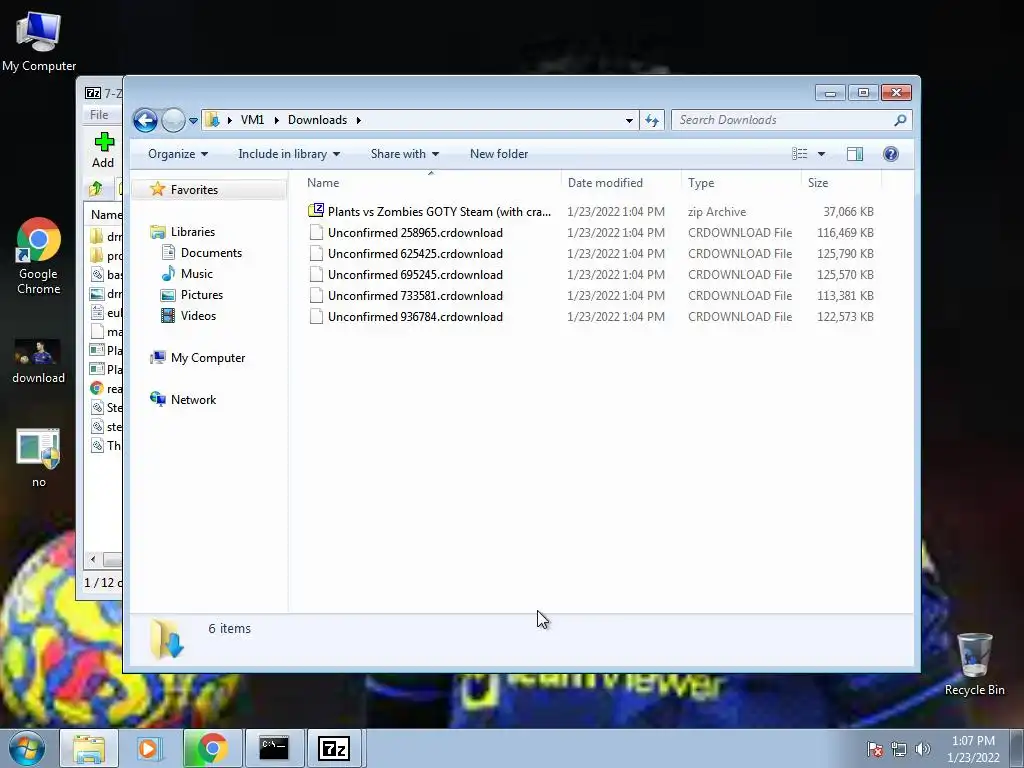1024x768 pixels.
Task: Click the magnifier icon in the search box
Action: coord(900,120)
